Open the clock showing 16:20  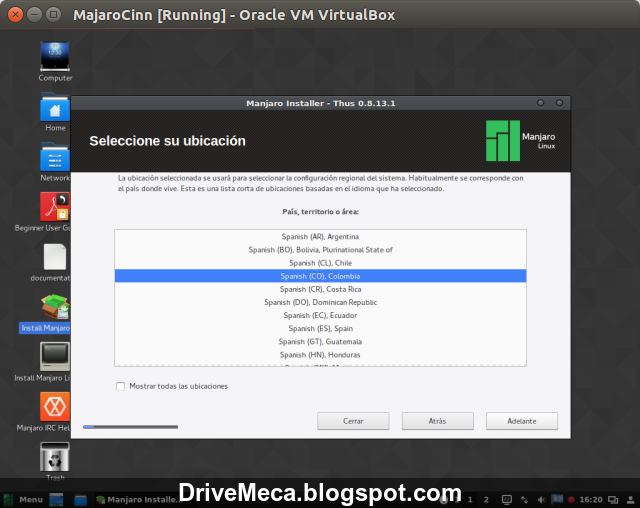point(591,499)
